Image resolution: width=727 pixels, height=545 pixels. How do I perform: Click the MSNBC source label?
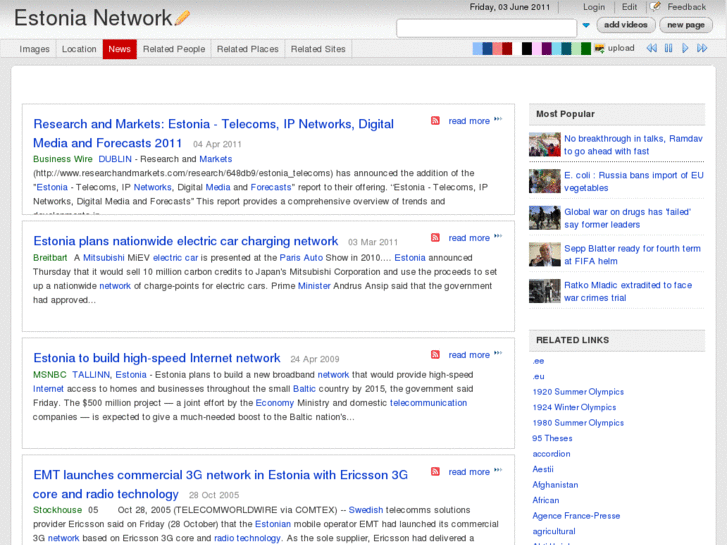point(50,375)
